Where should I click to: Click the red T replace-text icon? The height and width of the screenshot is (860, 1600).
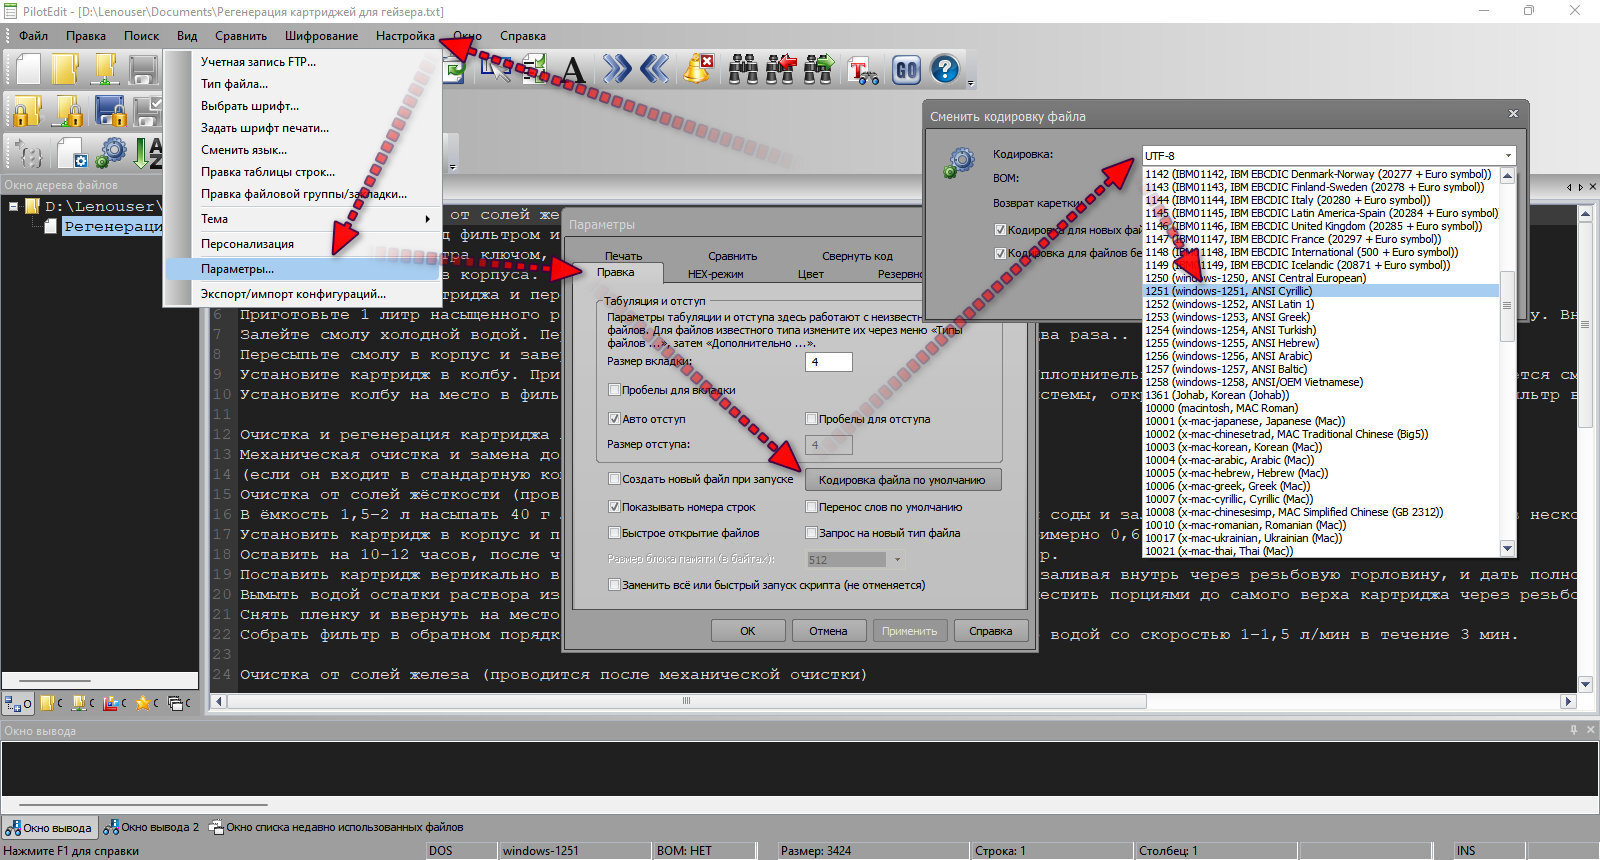pyautogui.click(x=862, y=70)
